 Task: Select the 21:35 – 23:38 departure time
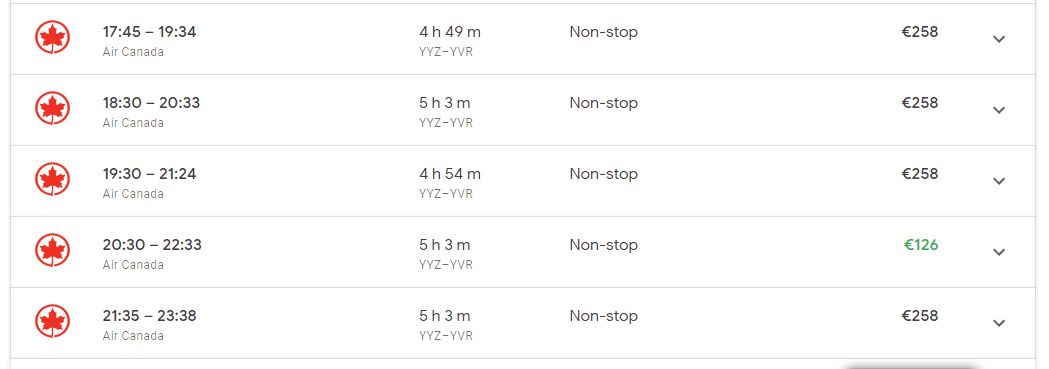(x=149, y=316)
